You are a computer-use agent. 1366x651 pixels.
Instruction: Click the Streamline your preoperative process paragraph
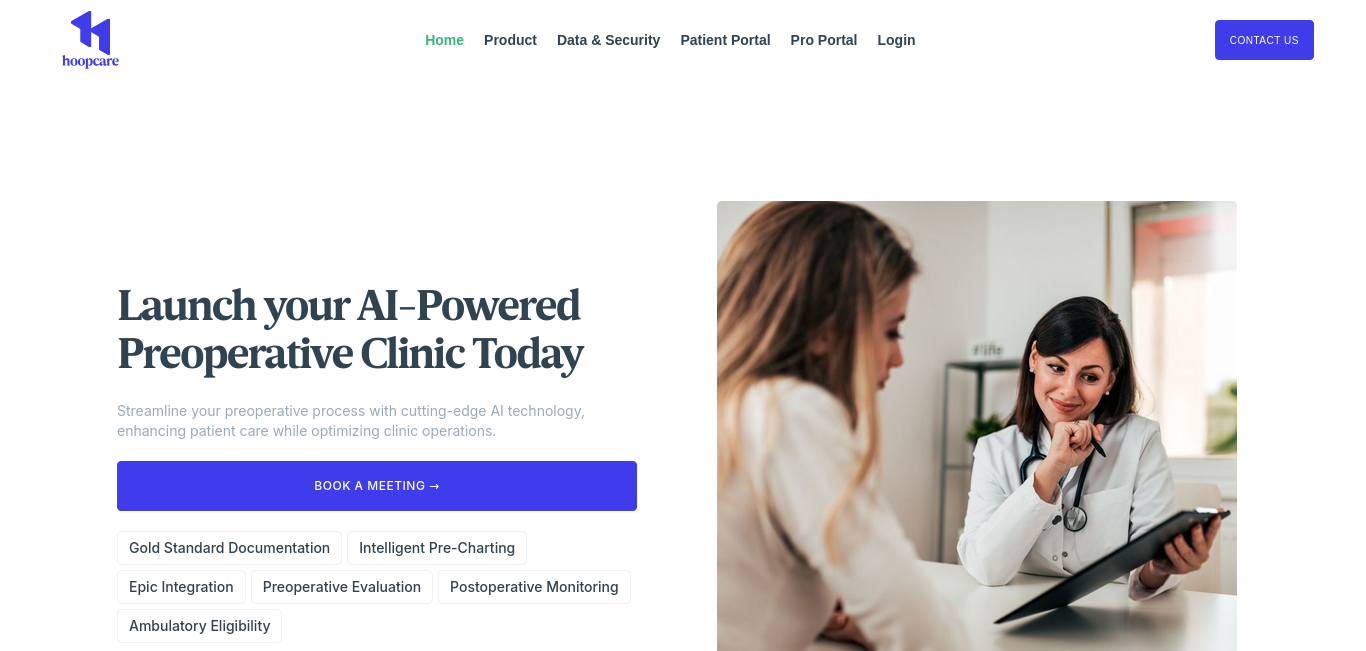click(351, 421)
